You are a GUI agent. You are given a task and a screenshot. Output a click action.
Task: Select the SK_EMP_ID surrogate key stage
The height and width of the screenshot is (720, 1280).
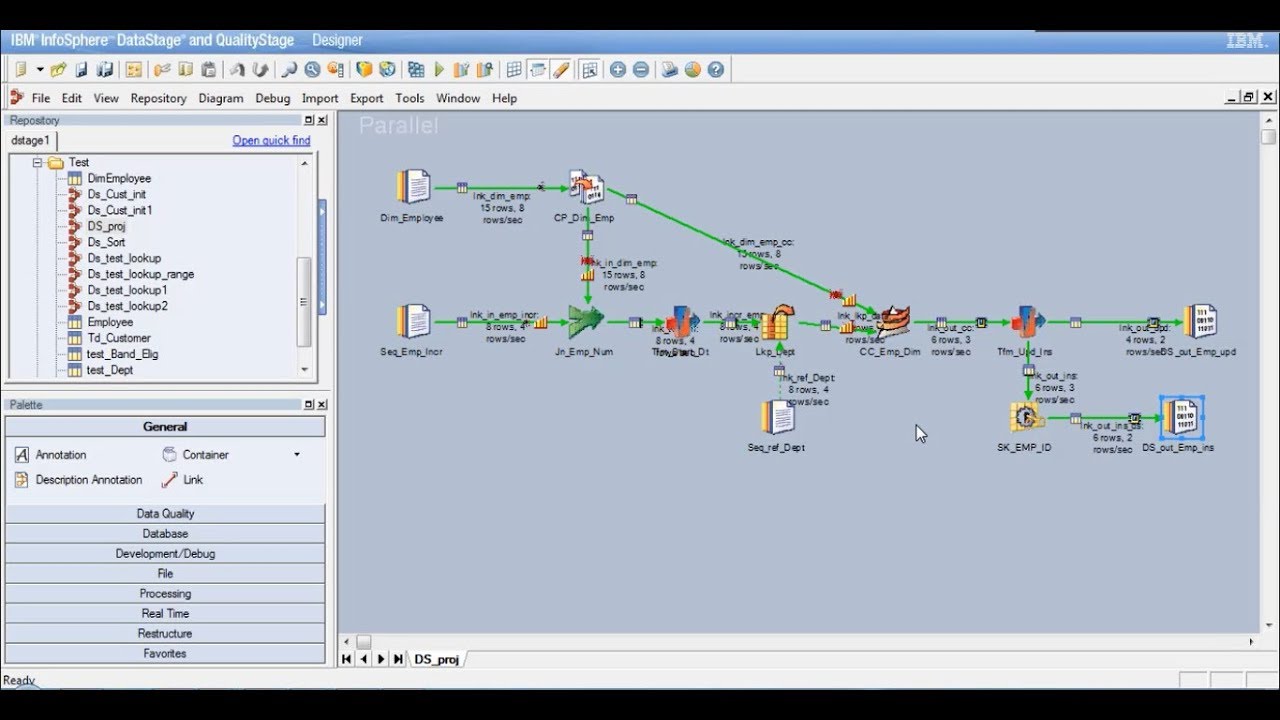(1026, 417)
